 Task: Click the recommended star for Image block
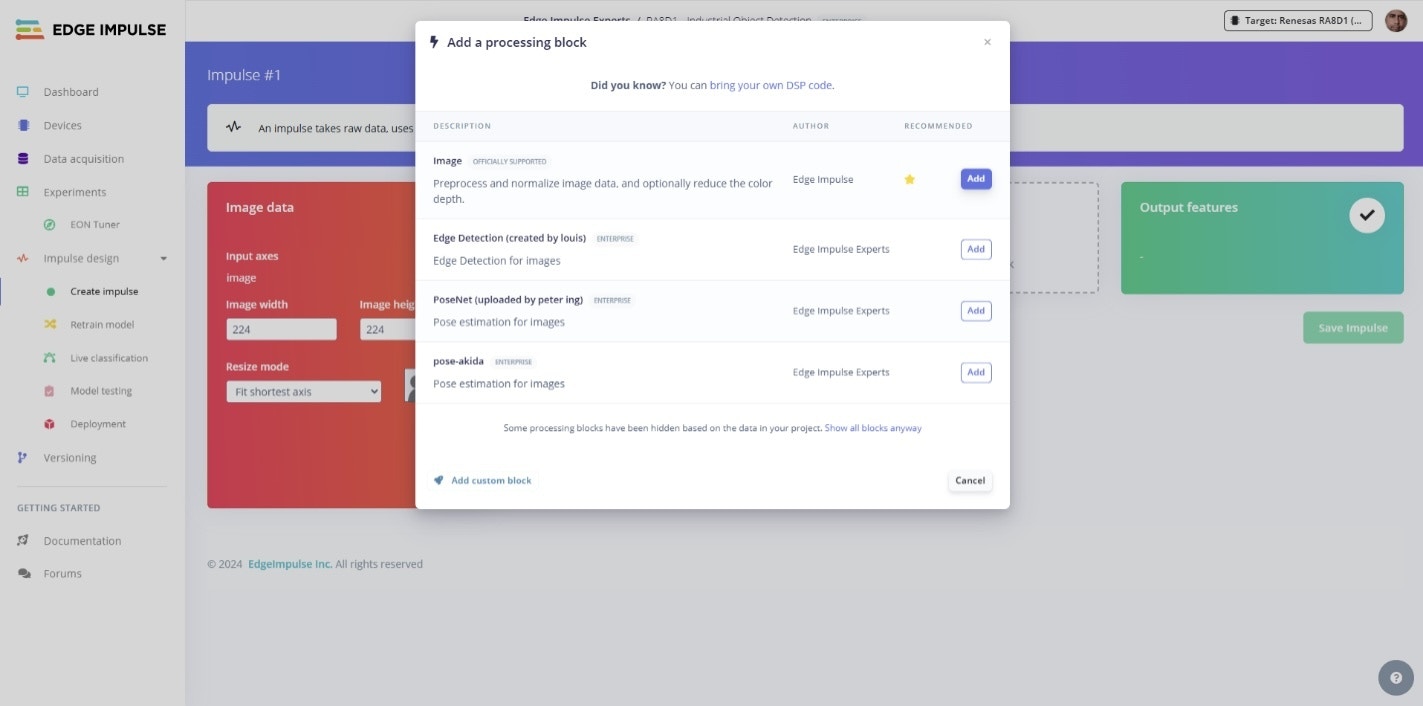[x=909, y=179]
